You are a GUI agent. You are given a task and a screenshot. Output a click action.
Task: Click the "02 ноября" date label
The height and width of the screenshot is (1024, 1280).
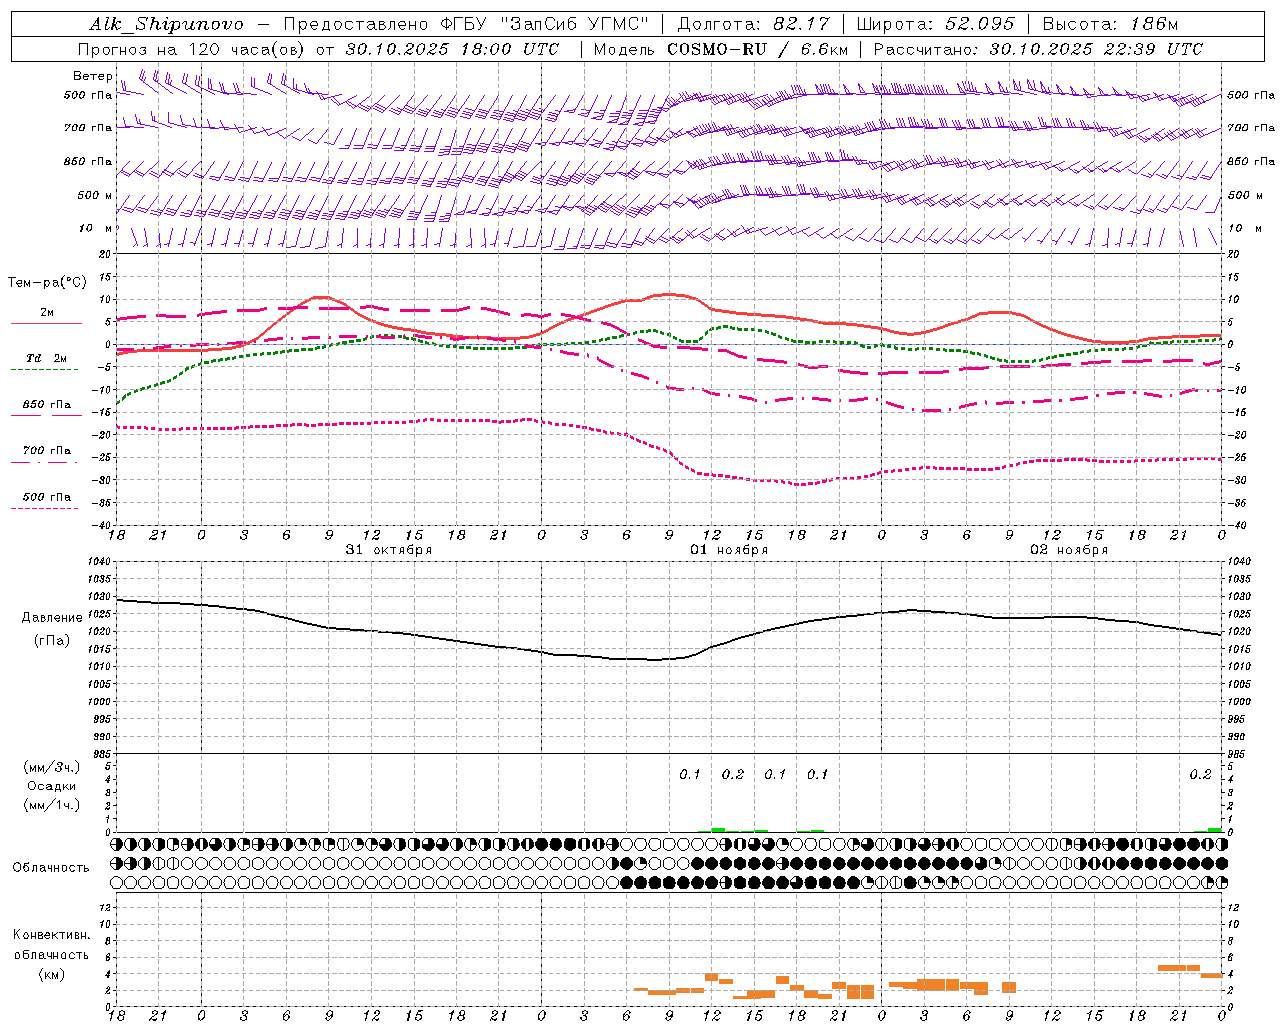(x=1069, y=550)
